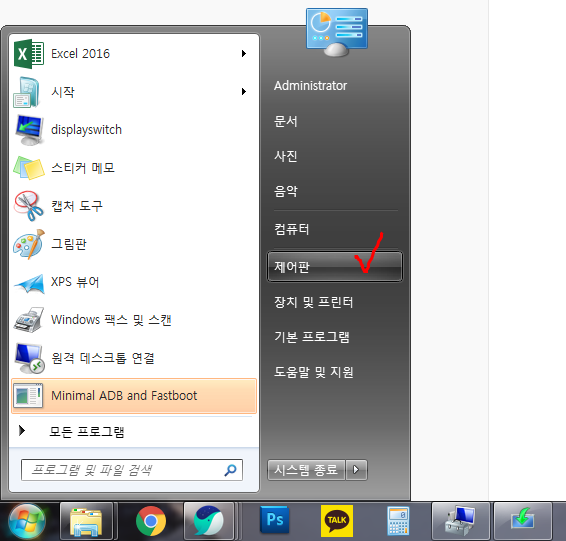Open the shutdown options arrow next to 시스템 종료
Image resolution: width=566 pixels, height=541 pixels.
point(356,470)
